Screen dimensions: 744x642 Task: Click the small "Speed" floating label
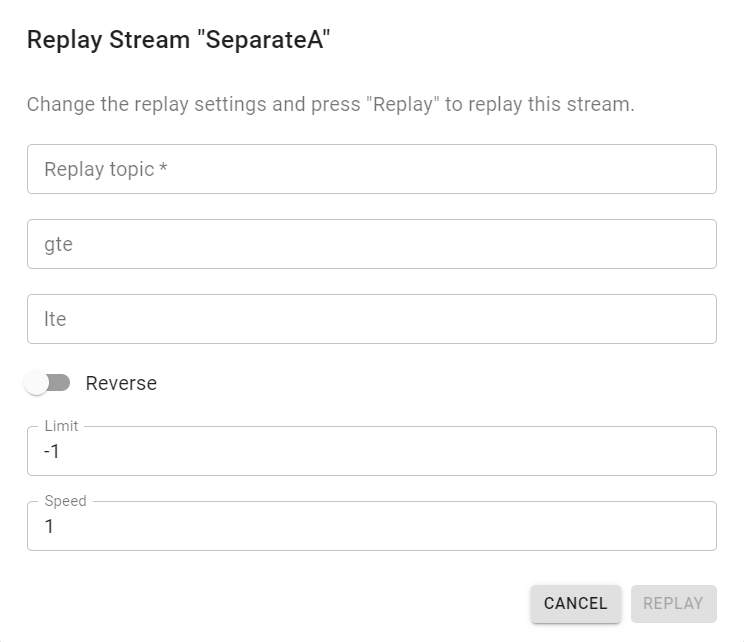(x=65, y=501)
